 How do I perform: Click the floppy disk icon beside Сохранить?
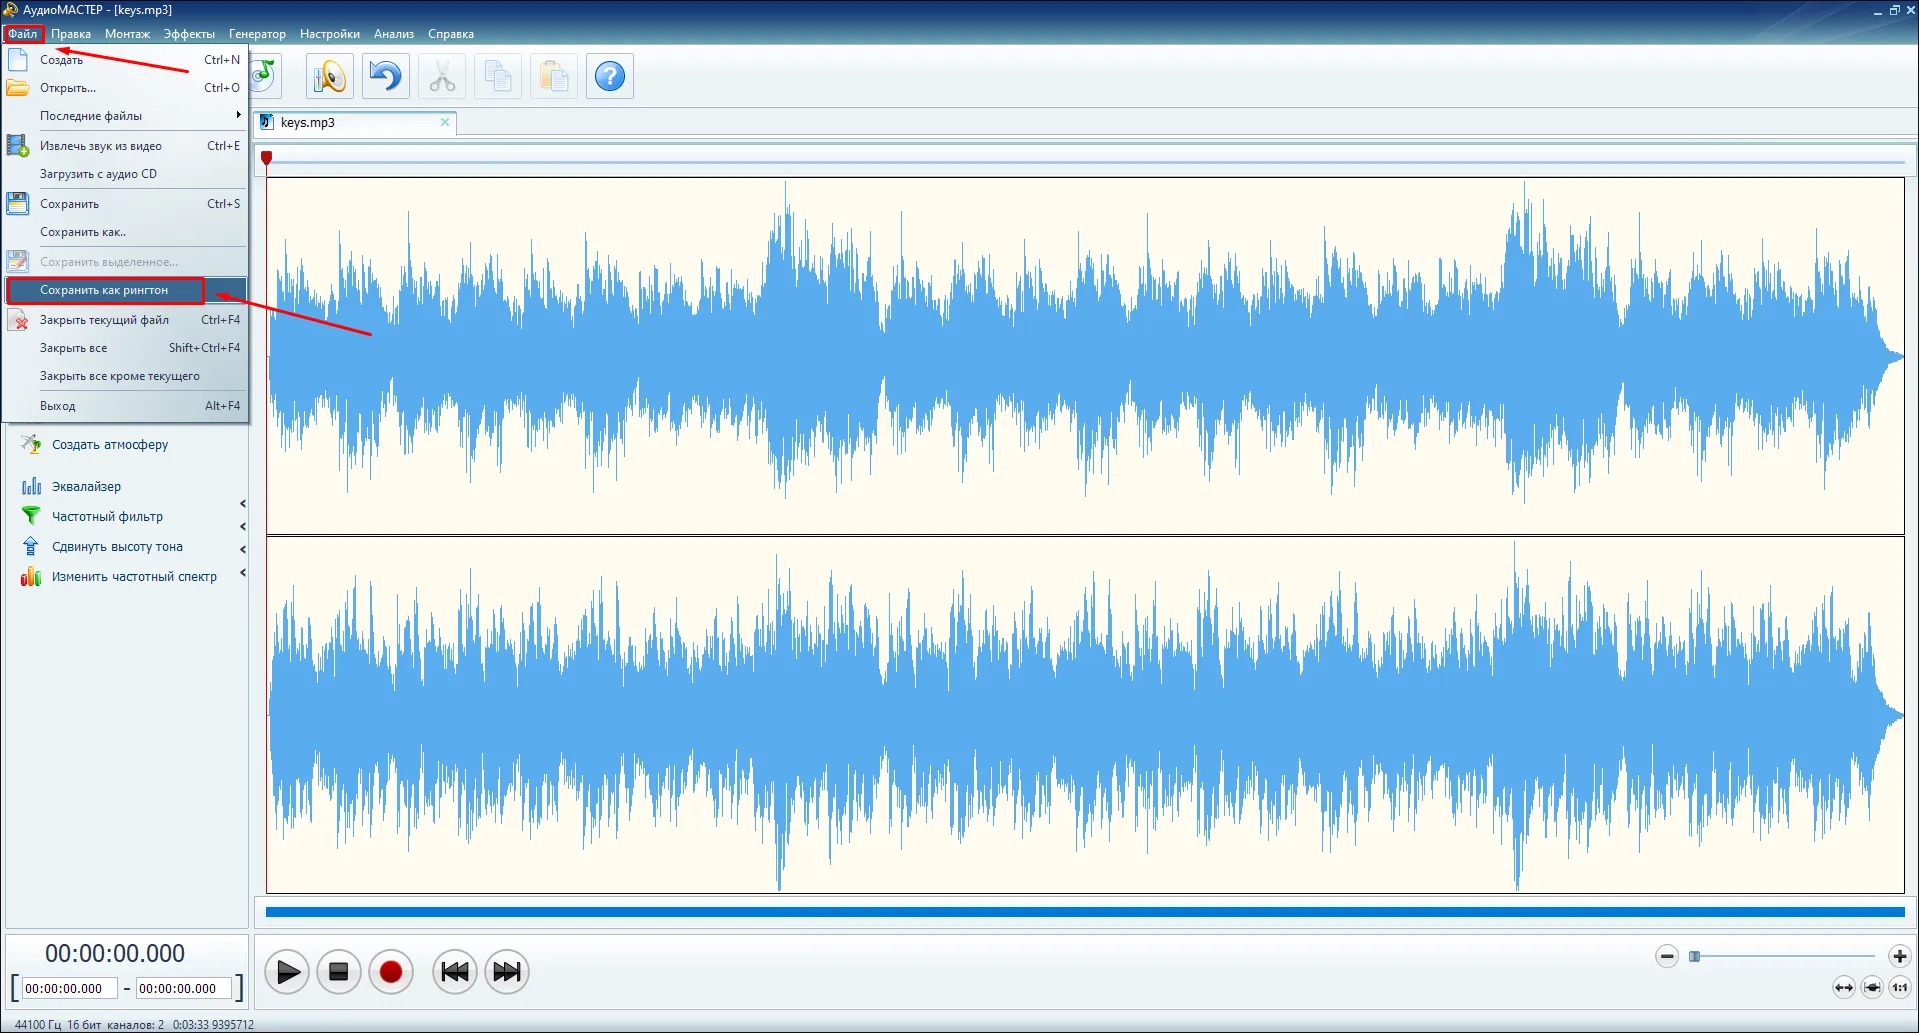17,204
